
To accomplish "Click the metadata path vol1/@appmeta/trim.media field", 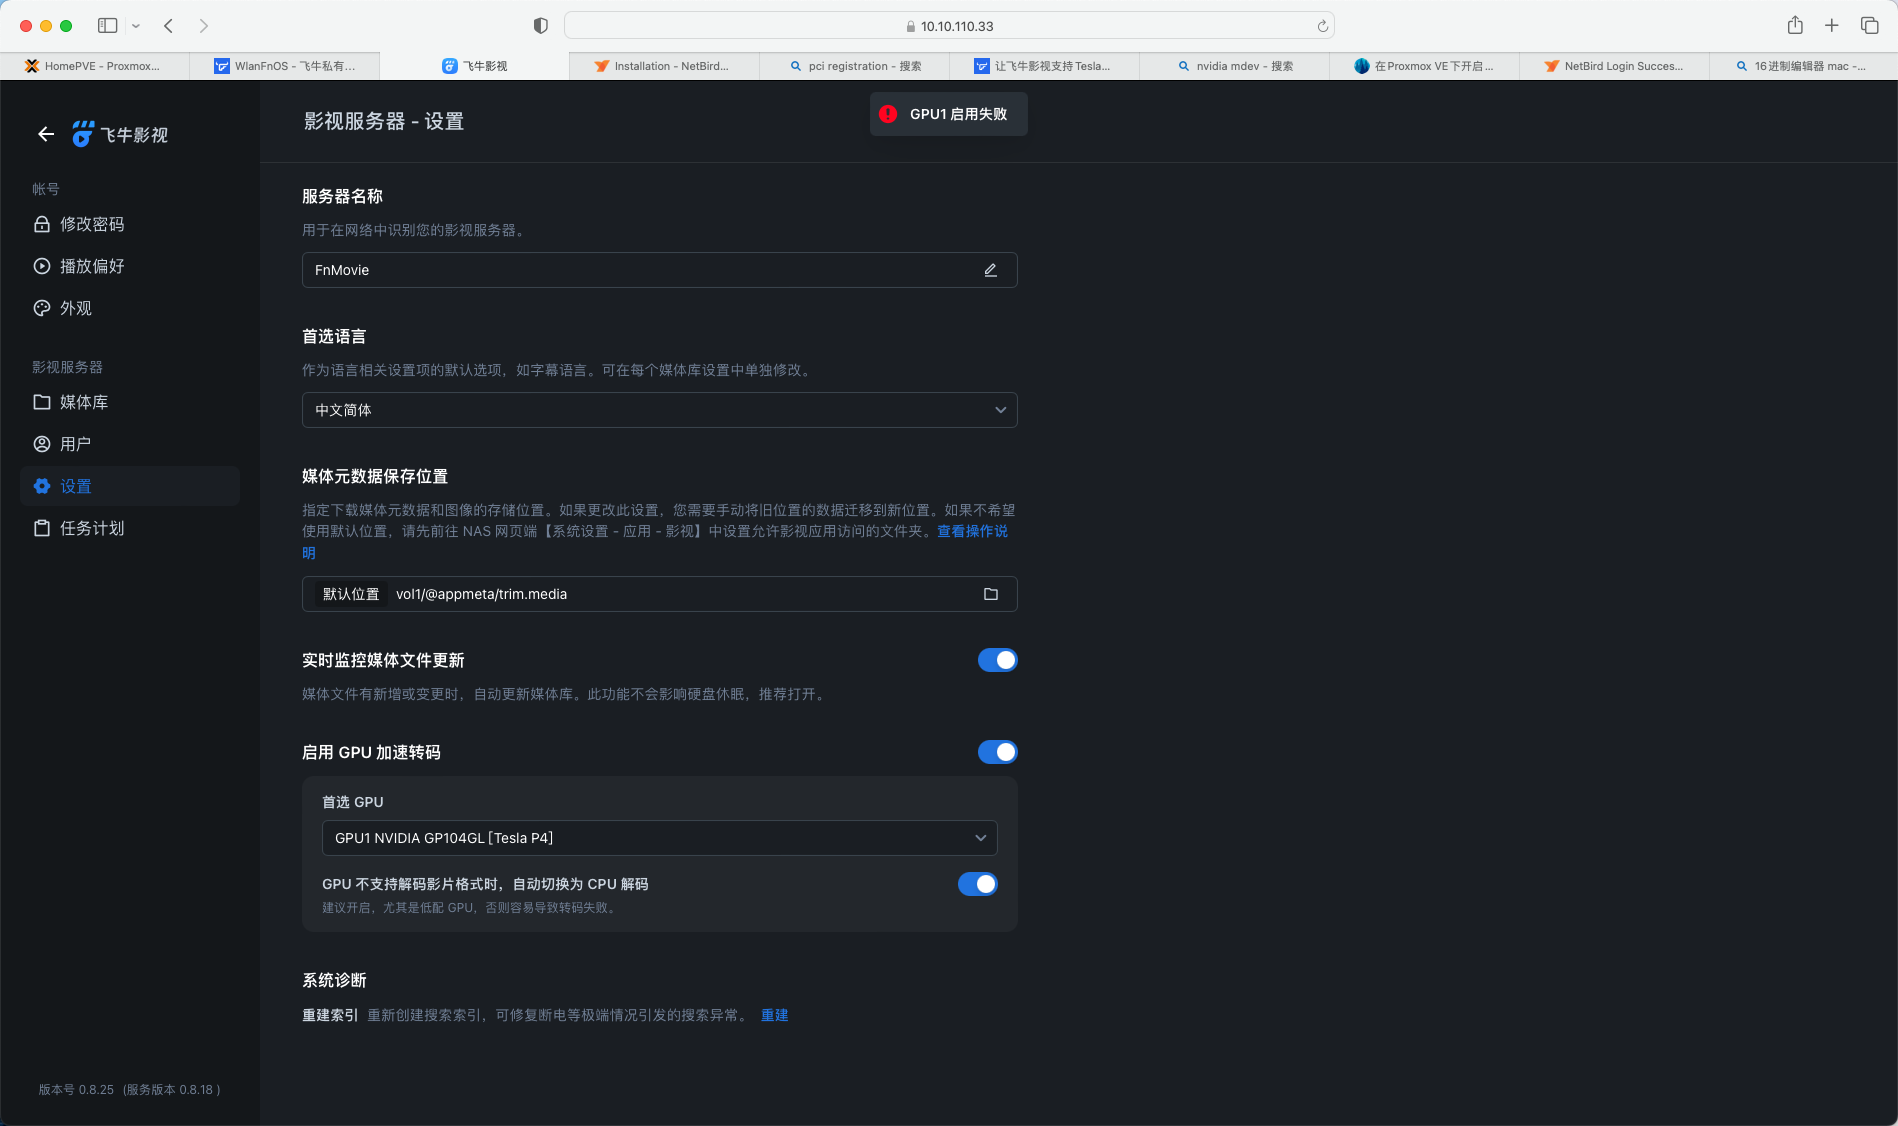I will tap(659, 594).
